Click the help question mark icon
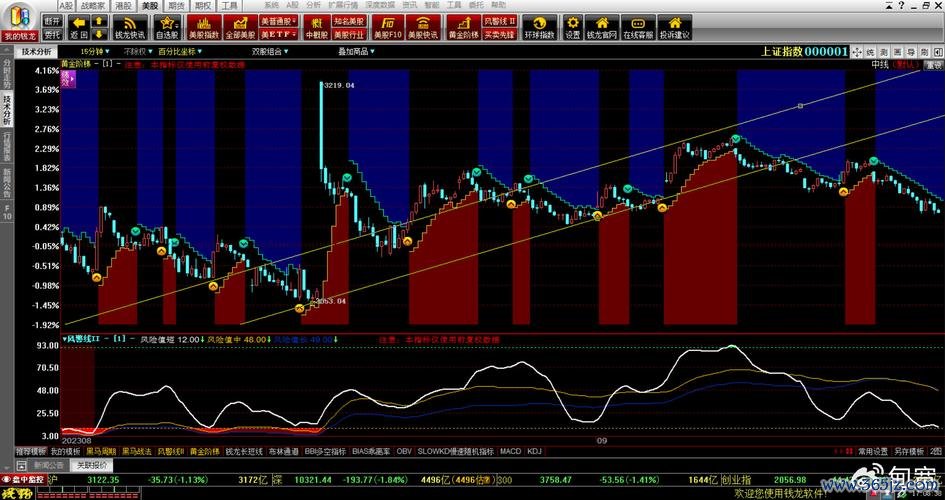945x500 pixels. (x=902, y=5)
